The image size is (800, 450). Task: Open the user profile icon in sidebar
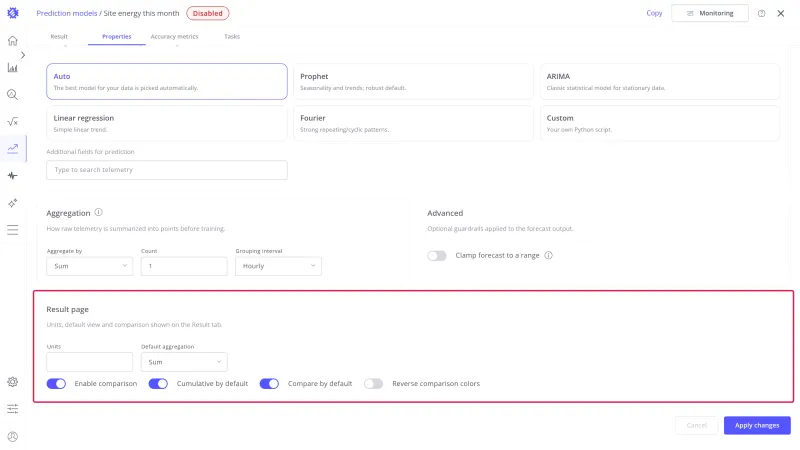tap(13, 436)
